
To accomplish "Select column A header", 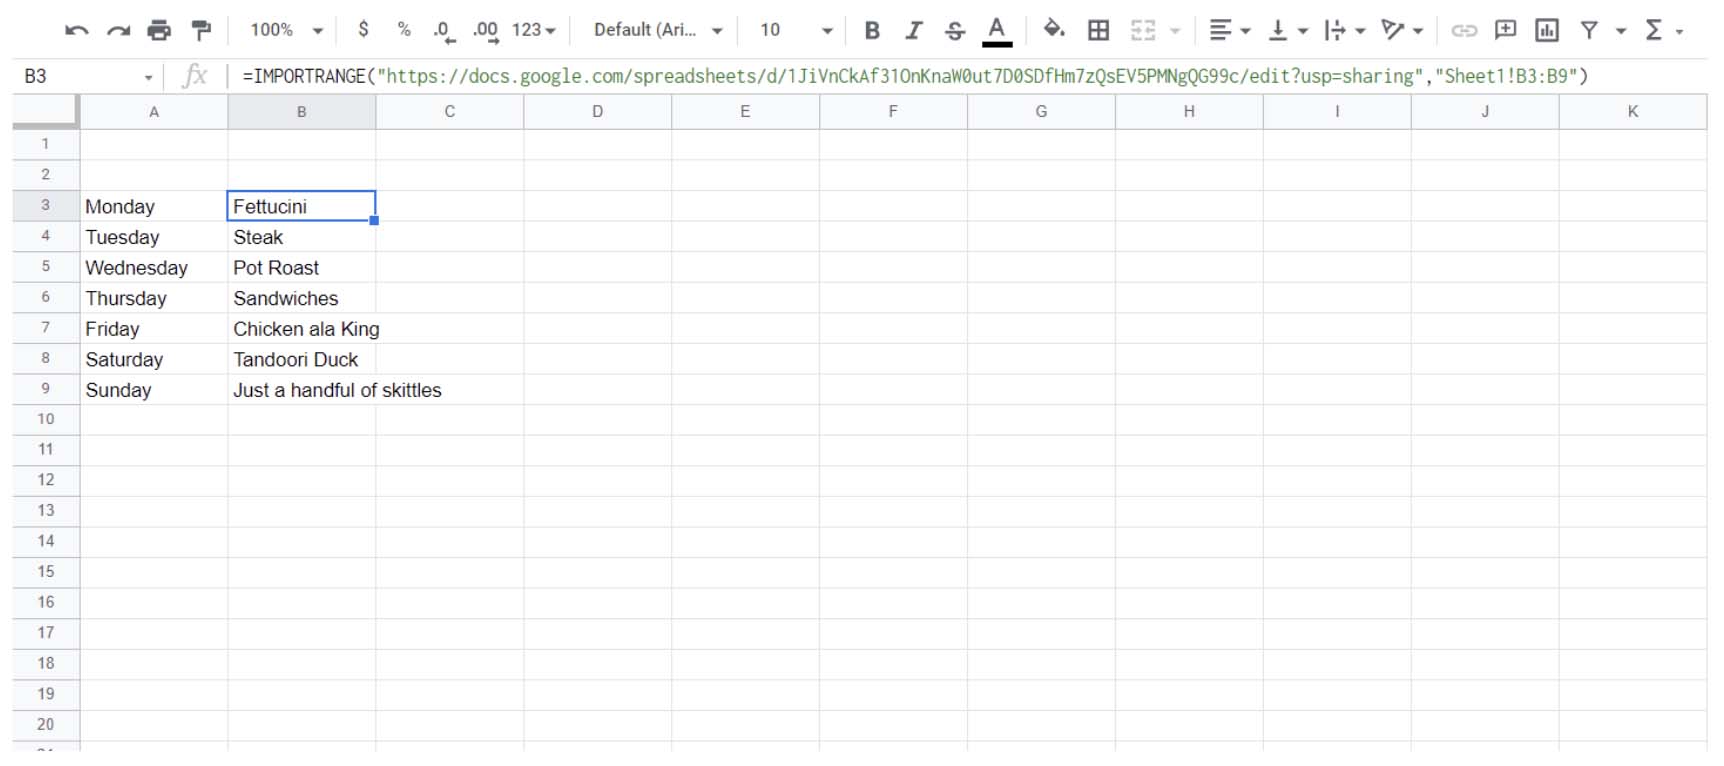I will click(x=154, y=112).
